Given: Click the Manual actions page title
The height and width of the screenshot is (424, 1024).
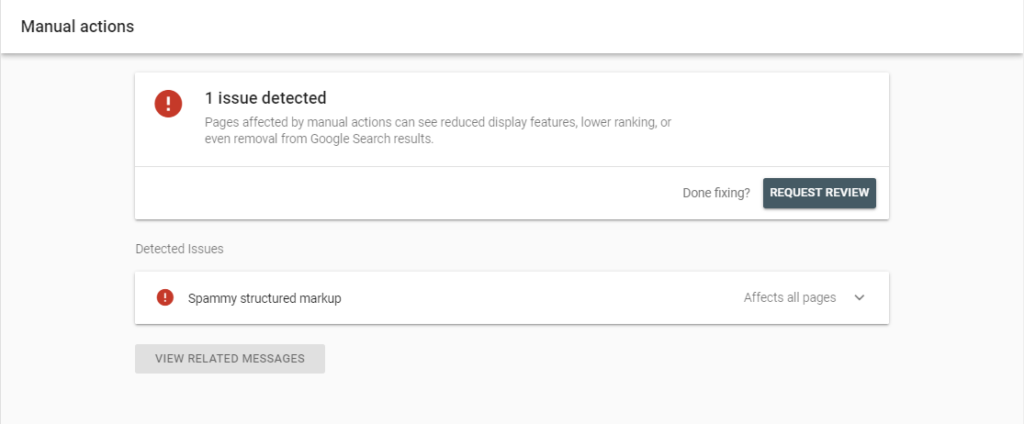Looking at the screenshot, I should (x=77, y=27).
